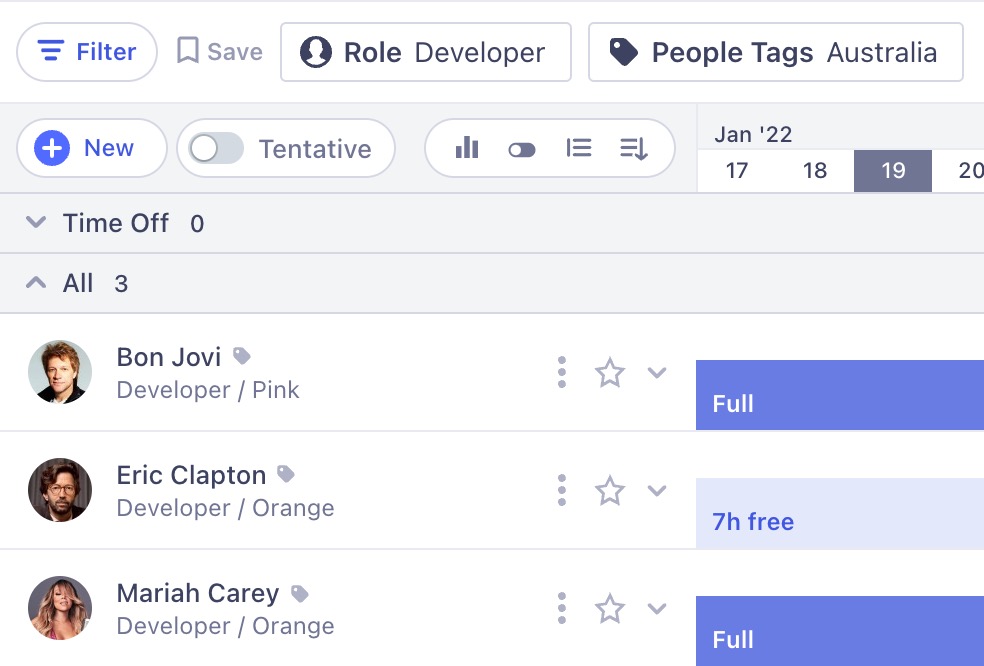Expand the Time Off section

pyautogui.click(x=36, y=223)
